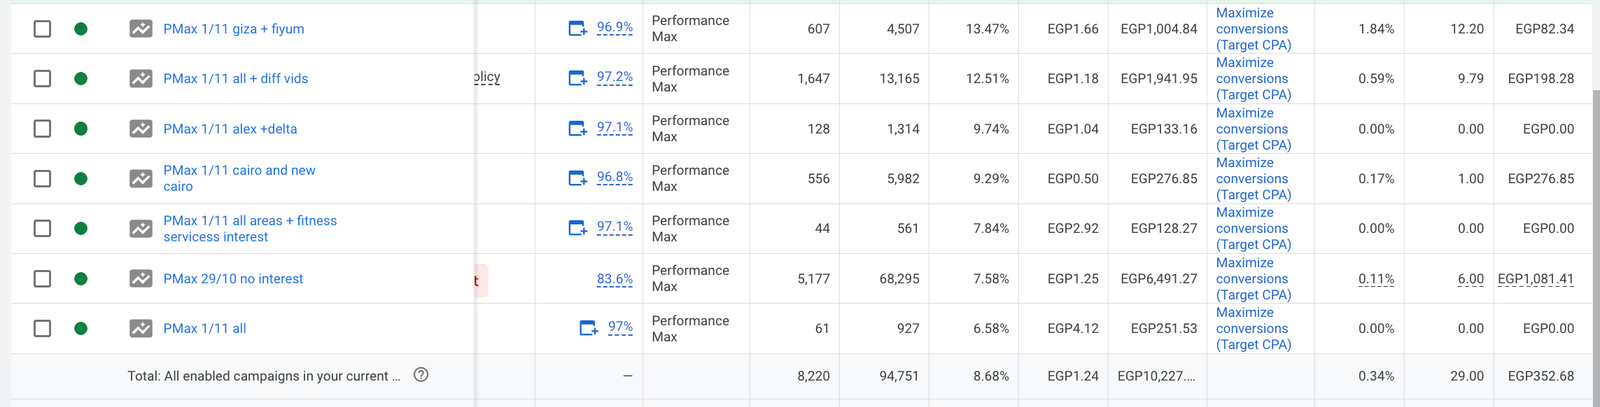Click the ad strength icon beside 96.9%
This screenshot has height=407, width=1600.
pos(578,29)
